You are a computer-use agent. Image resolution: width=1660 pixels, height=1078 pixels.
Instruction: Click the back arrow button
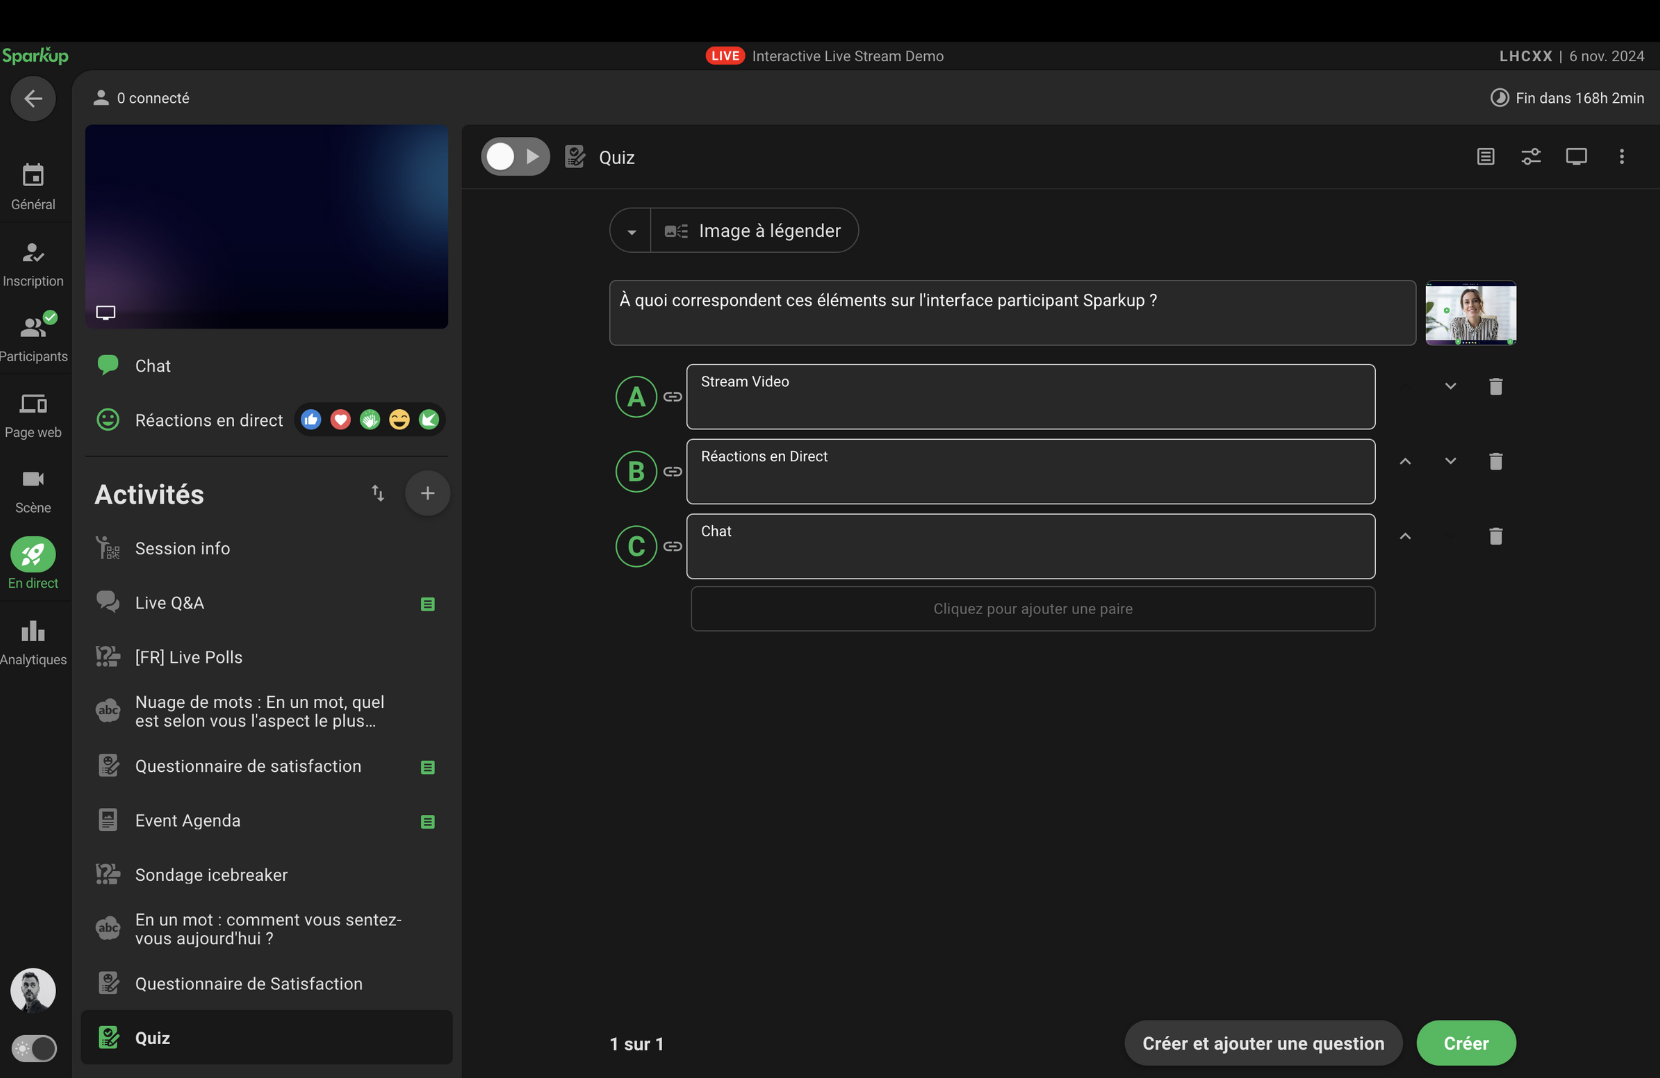(x=33, y=98)
